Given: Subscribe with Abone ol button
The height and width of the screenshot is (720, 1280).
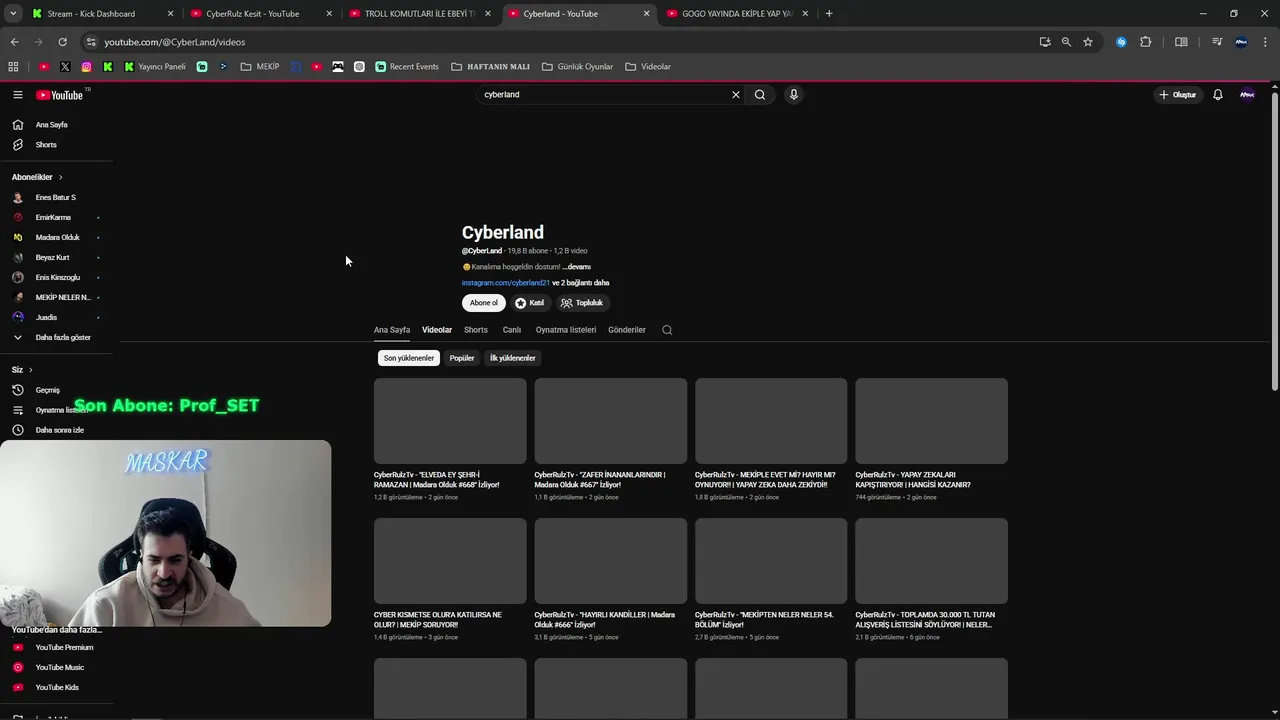Looking at the screenshot, I should tap(484, 303).
